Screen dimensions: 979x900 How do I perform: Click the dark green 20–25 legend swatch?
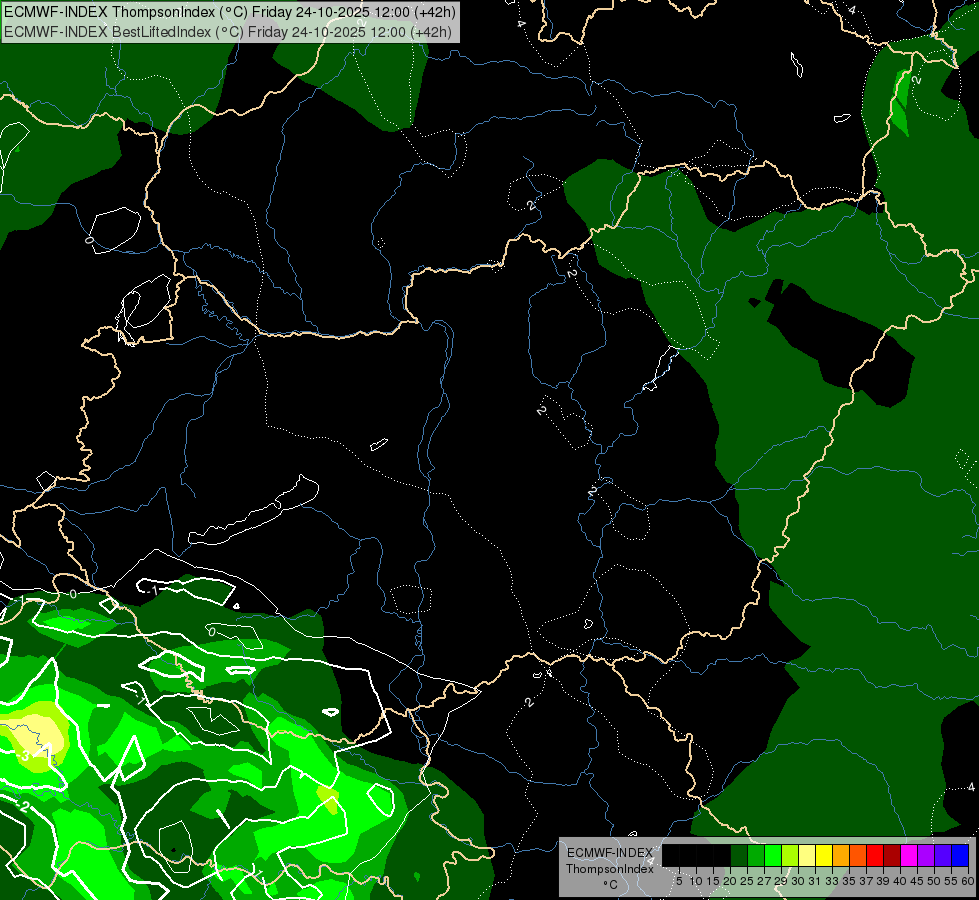tap(738, 855)
